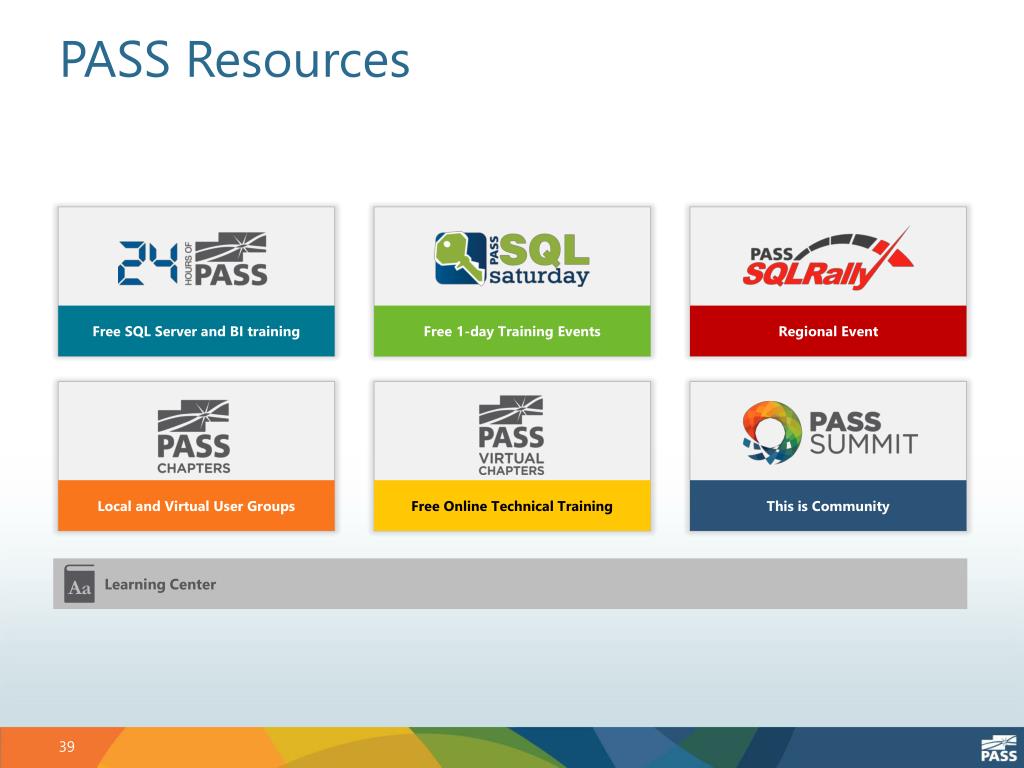Click the PASS logo in footer corner
This screenshot has height=768, width=1024.
(x=999, y=748)
